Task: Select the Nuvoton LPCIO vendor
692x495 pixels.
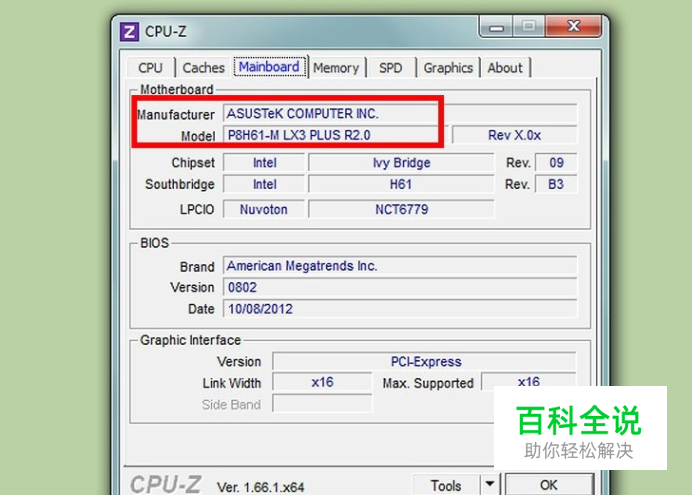Action: (264, 209)
